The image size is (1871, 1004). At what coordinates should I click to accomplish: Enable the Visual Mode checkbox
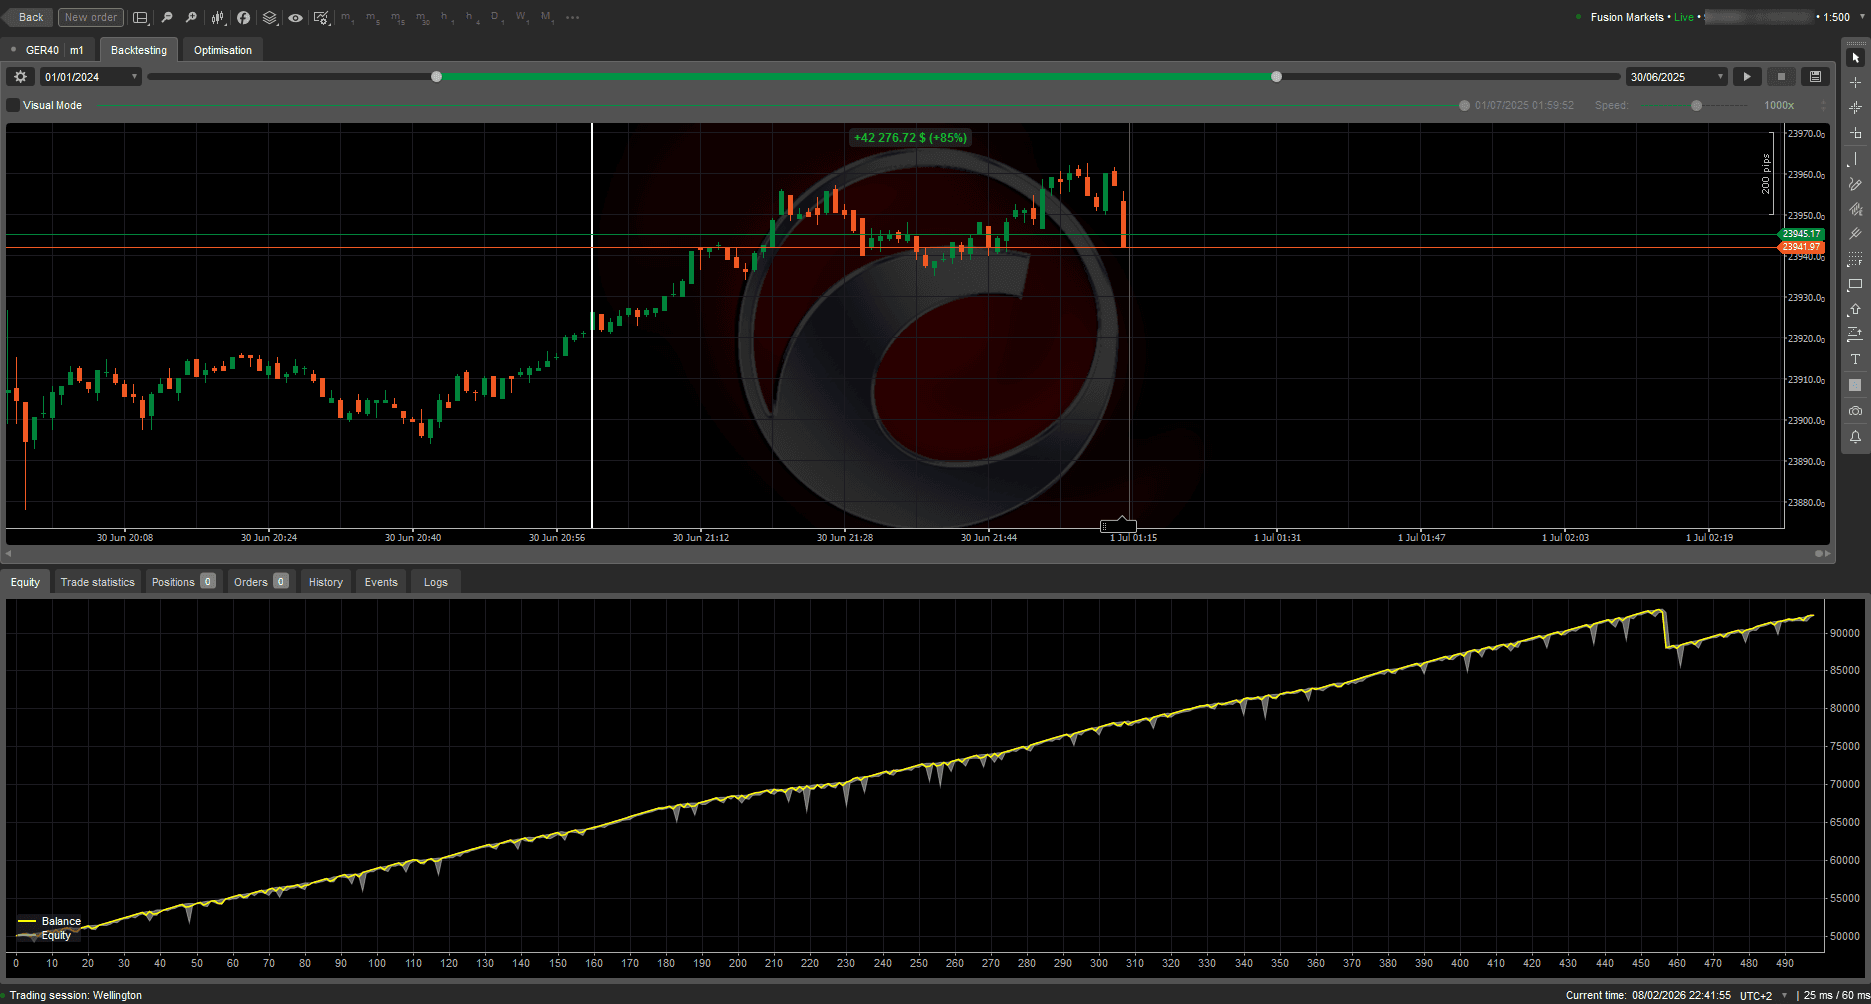tap(12, 105)
